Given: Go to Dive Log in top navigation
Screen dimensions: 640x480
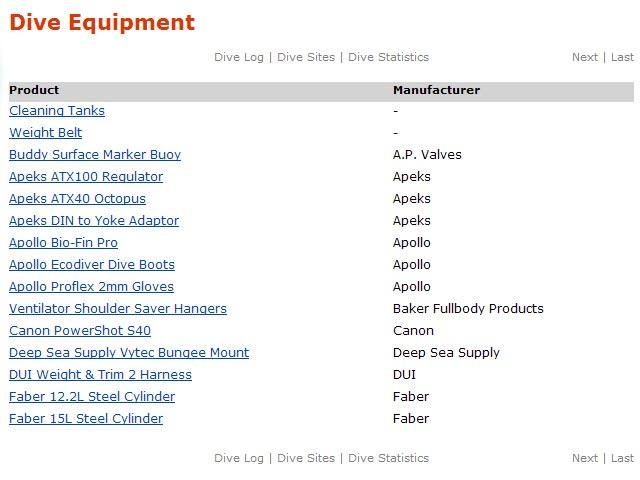Looking at the screenshot, I should point(239,57).
